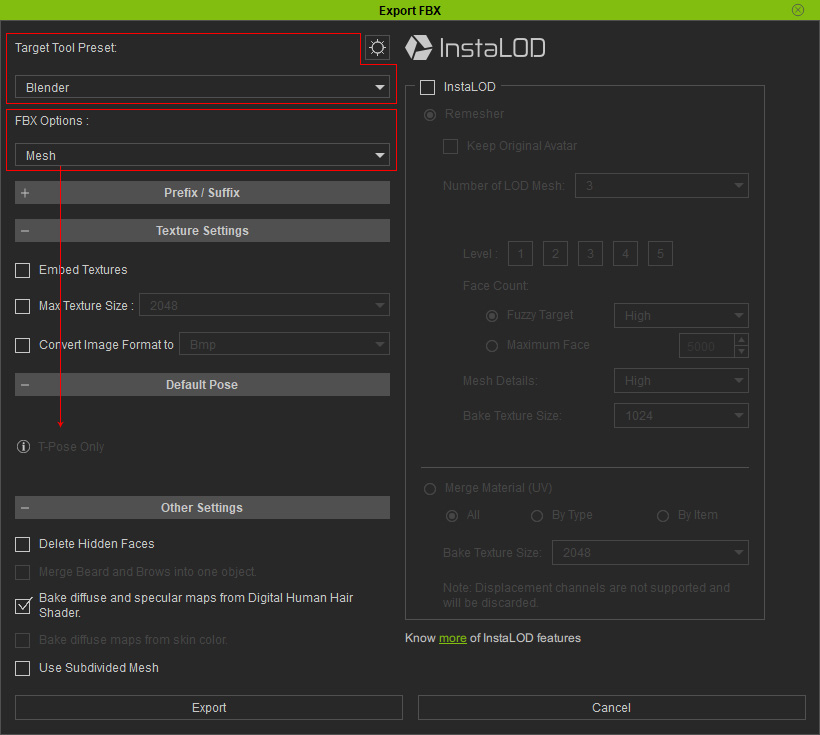Check Merge Beard and Brows option
Viewport: 820px width, 735px height.
click(x=22, y=572)
